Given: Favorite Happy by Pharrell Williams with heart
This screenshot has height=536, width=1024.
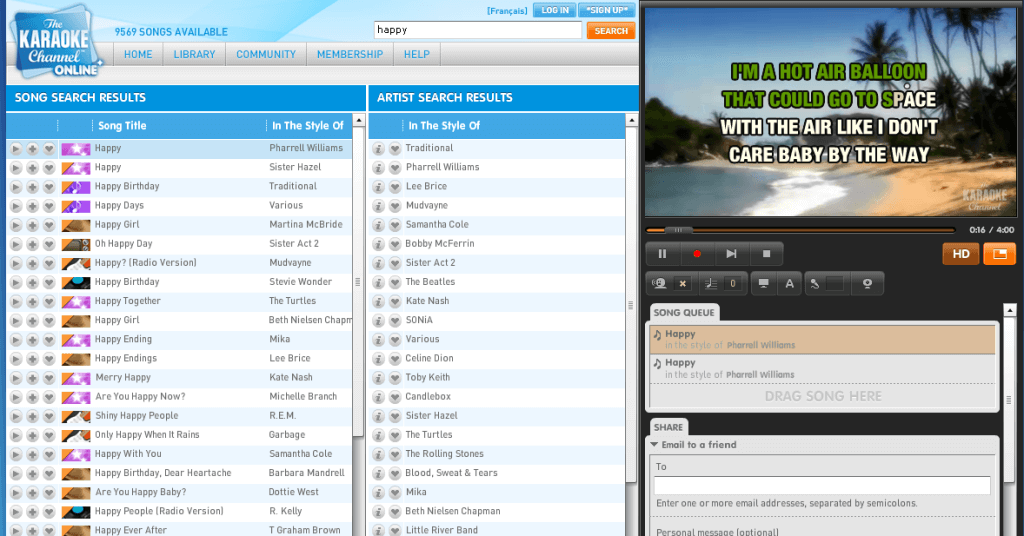Looking at the screenshot, I should pyautogui.click(x=48, y=149).
